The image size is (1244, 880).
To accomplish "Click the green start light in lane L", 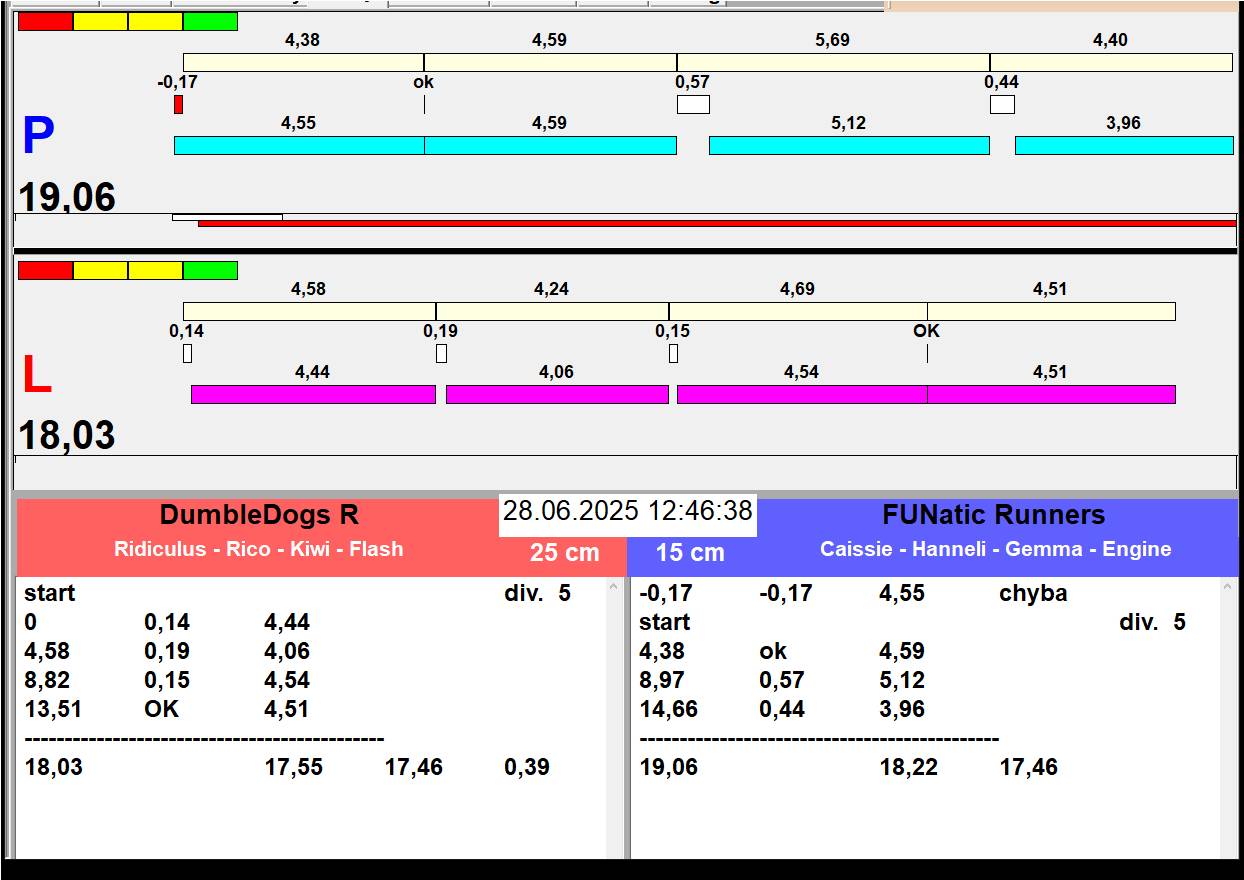I will pos(210,270).
